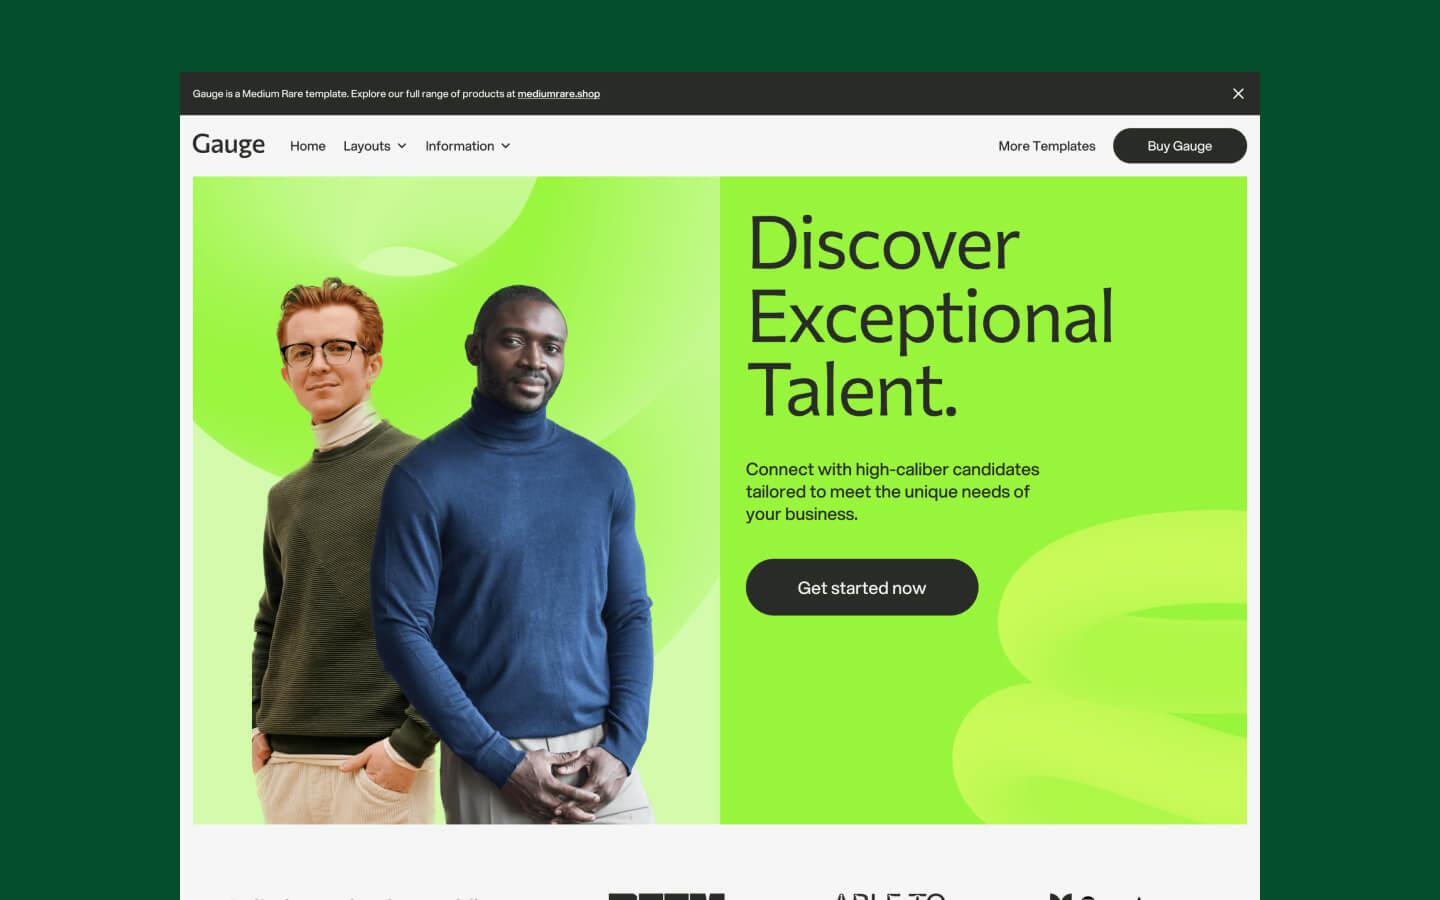
Task: Click the Gauge logo
Action: tap(229, 146)
